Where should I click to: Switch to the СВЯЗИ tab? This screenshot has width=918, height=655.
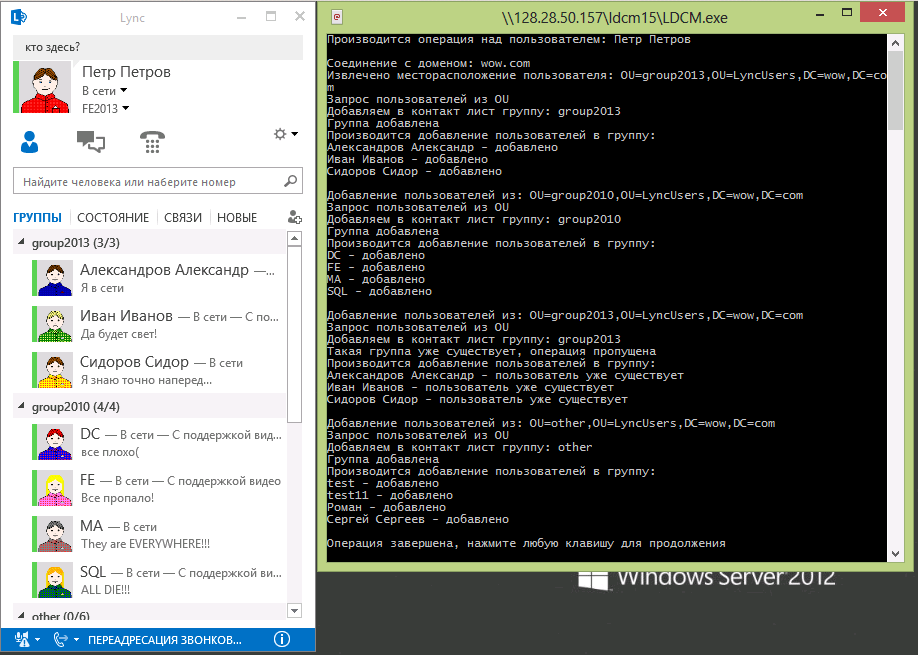click(183, 218)
